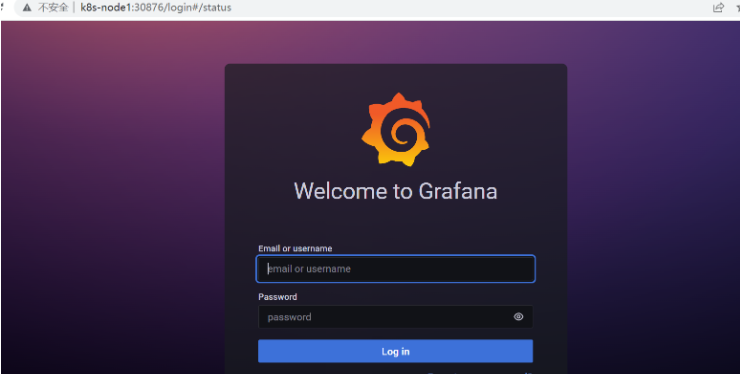
Task: Focus the Email or username field
Action: [x=395, y=269]
